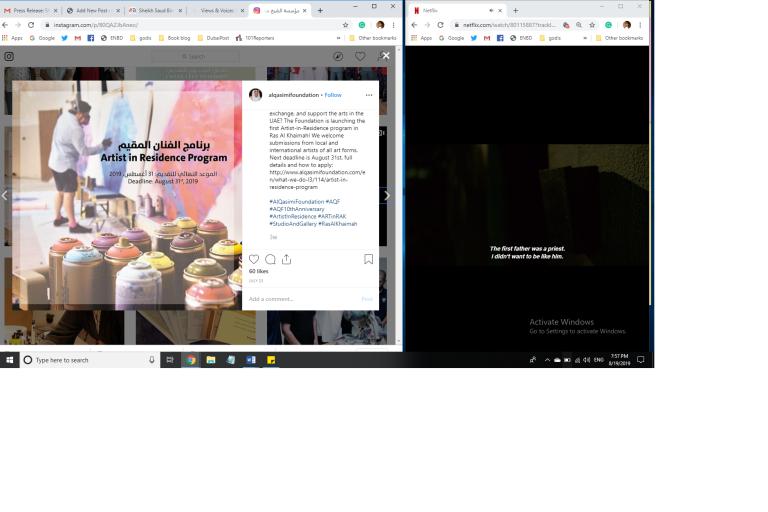Click the comment speech bubble icon
Viewport: 768px width, 512px height.
[x=270, y=259]
